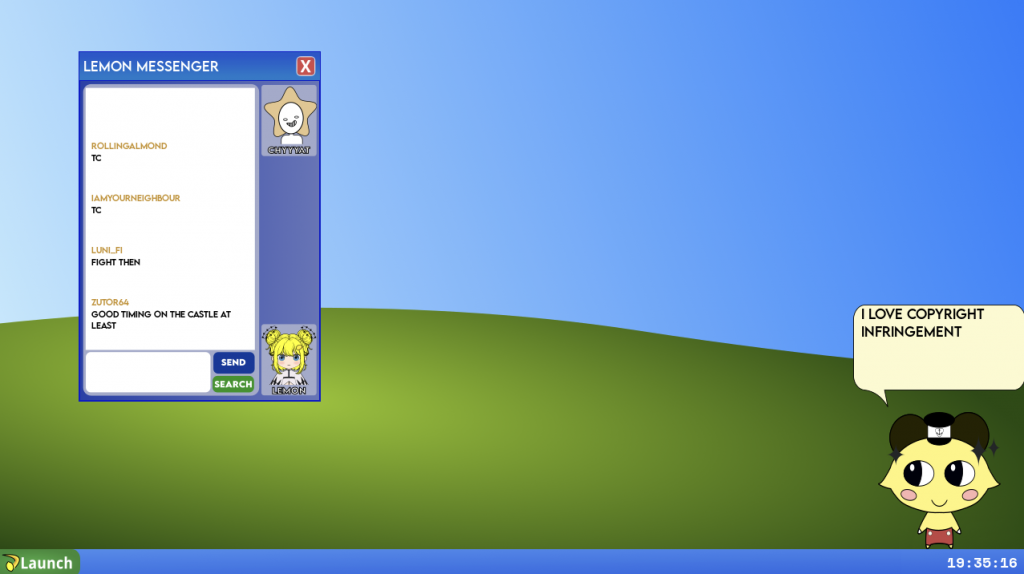Select the RollingAlmond username in chat

pyautogui.click(x=129, y=146)
